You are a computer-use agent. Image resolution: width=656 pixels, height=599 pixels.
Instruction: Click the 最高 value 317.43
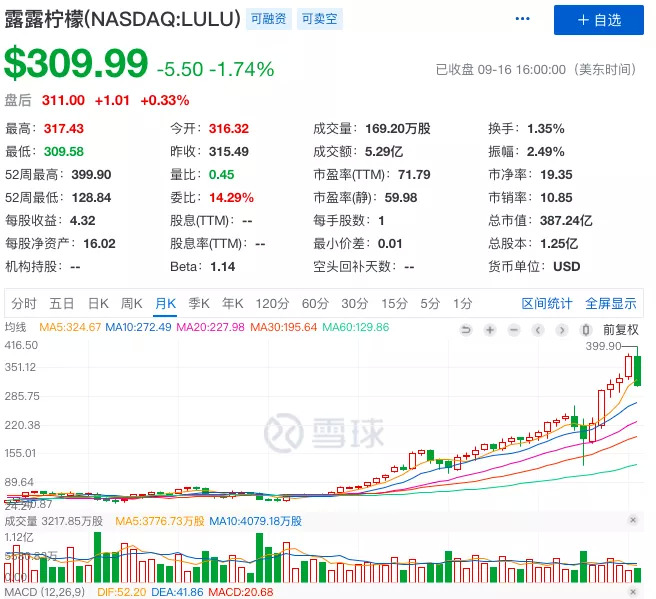[64, 128]
